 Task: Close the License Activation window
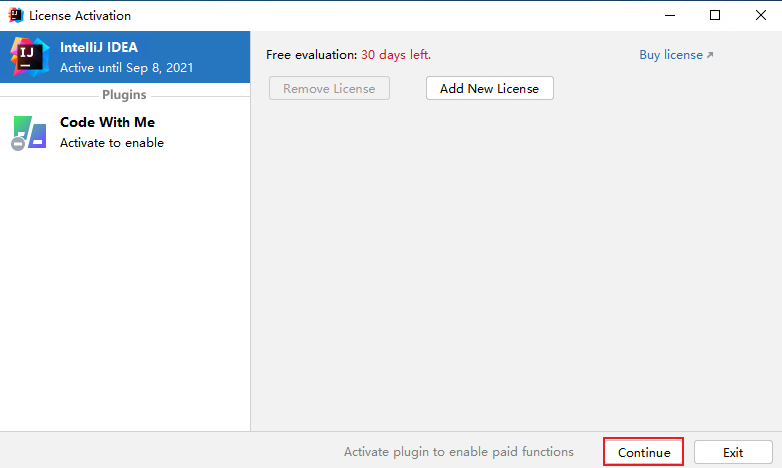coord(760,15)
